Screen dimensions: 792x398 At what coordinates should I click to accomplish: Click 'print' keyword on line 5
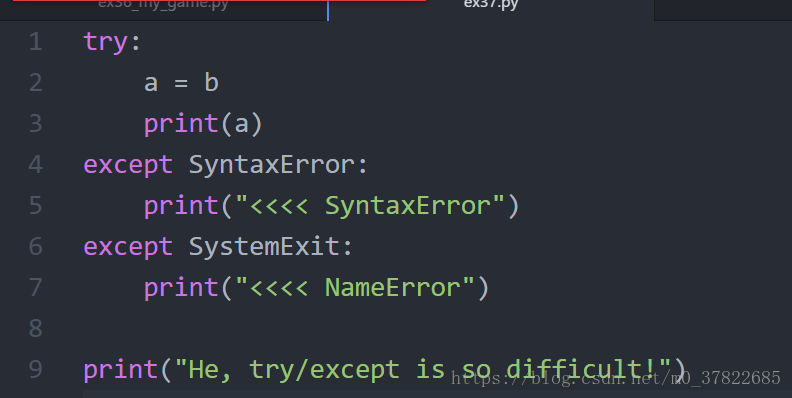click(x=181, y=207)
